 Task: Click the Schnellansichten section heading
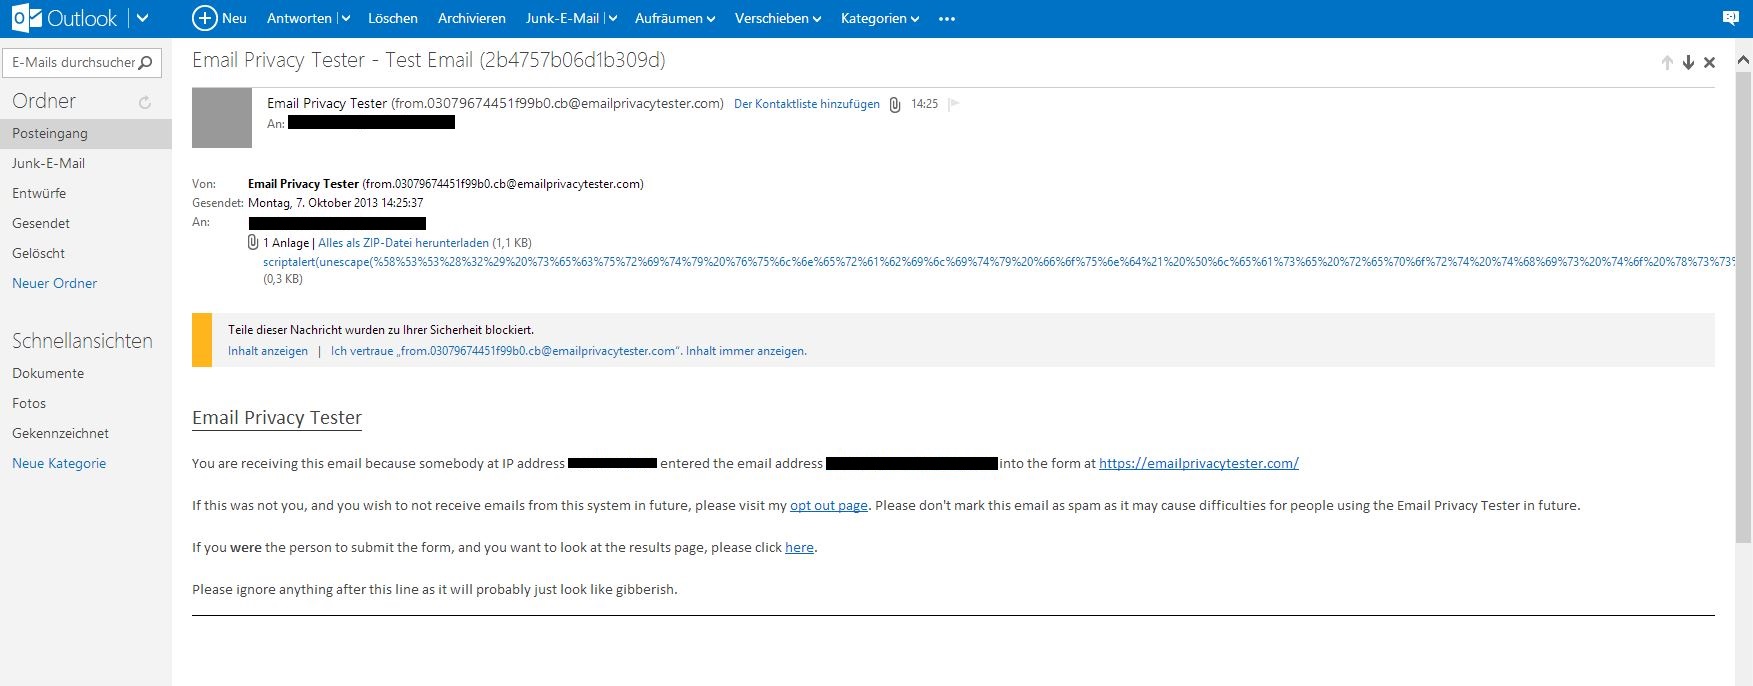click(82, 341)
